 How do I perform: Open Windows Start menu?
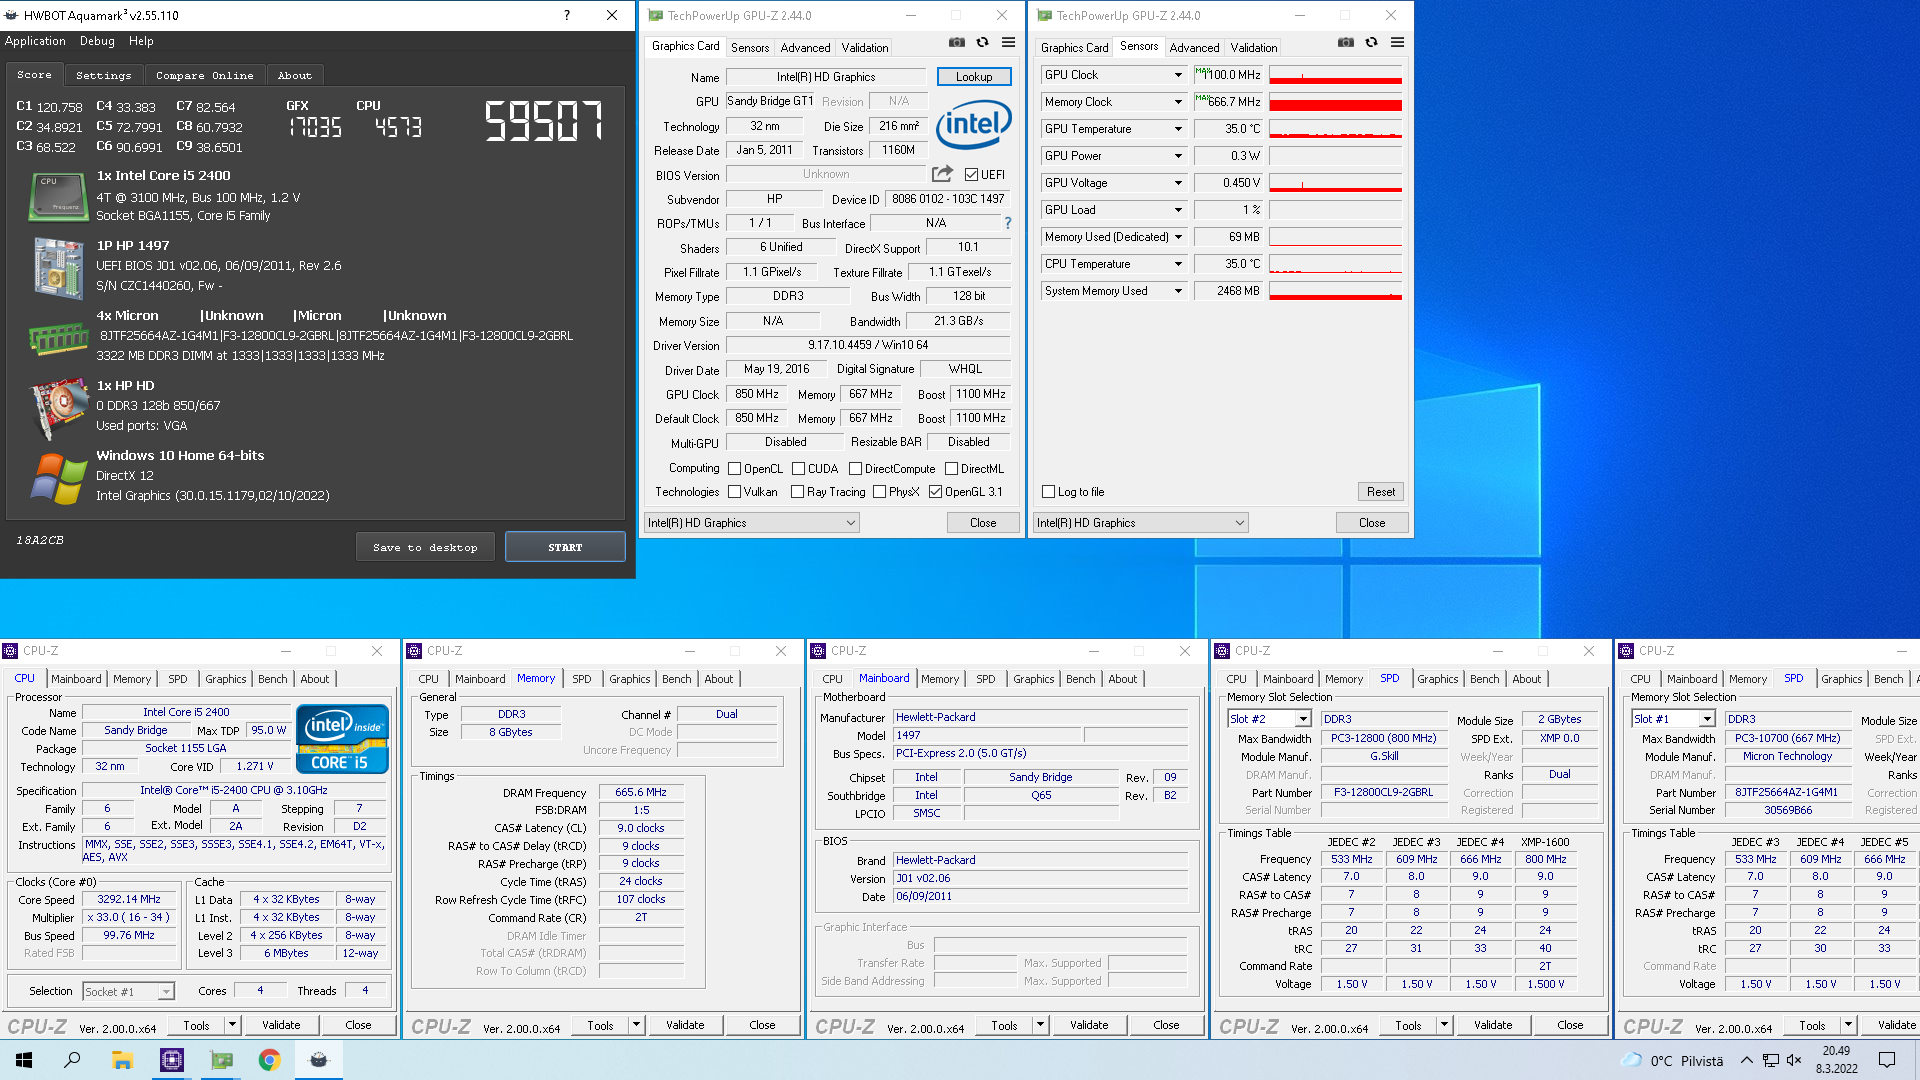[24, 1060]
